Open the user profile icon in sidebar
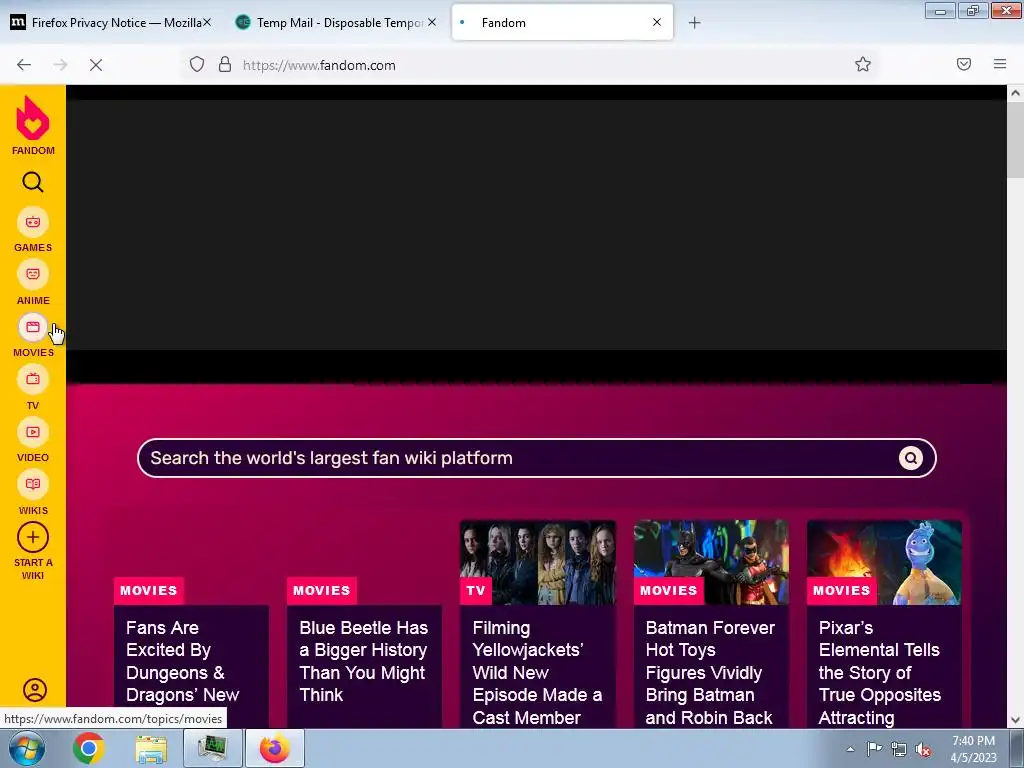This screenshot has width=1024, height=768. (x=35, y=690)
